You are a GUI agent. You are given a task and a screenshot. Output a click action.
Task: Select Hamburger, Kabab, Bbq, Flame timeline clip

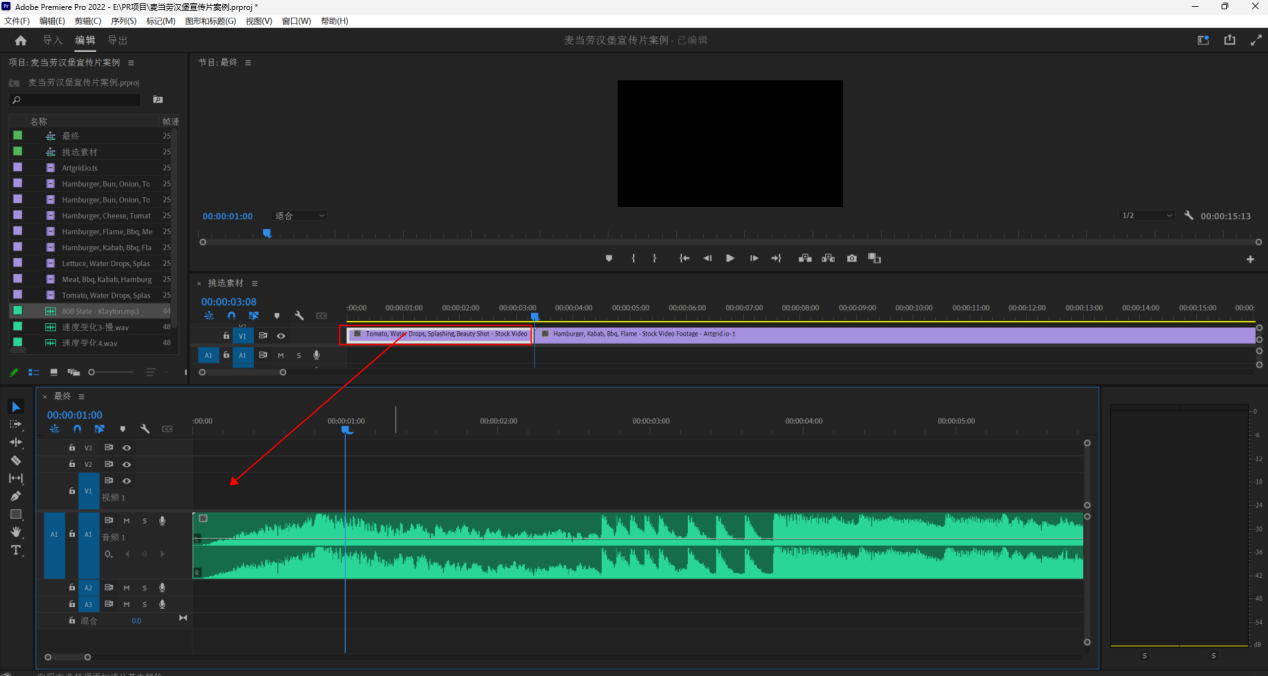click(x=895, y=334)
